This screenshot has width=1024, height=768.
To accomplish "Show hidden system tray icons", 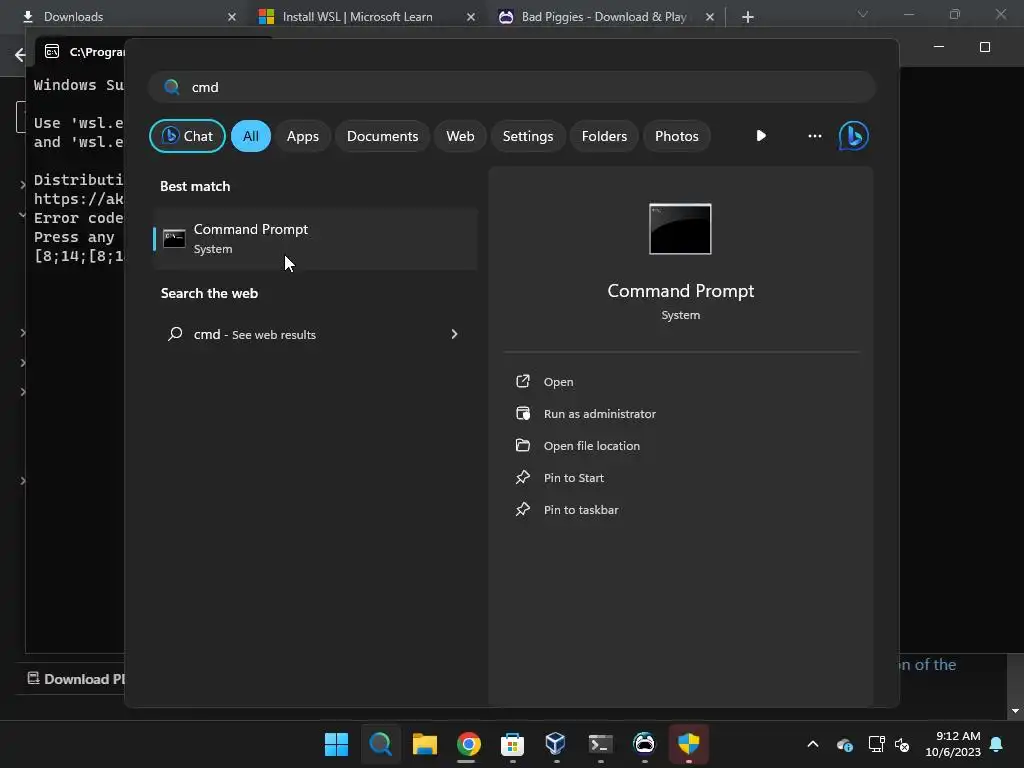I will click(x=813, y=744).
